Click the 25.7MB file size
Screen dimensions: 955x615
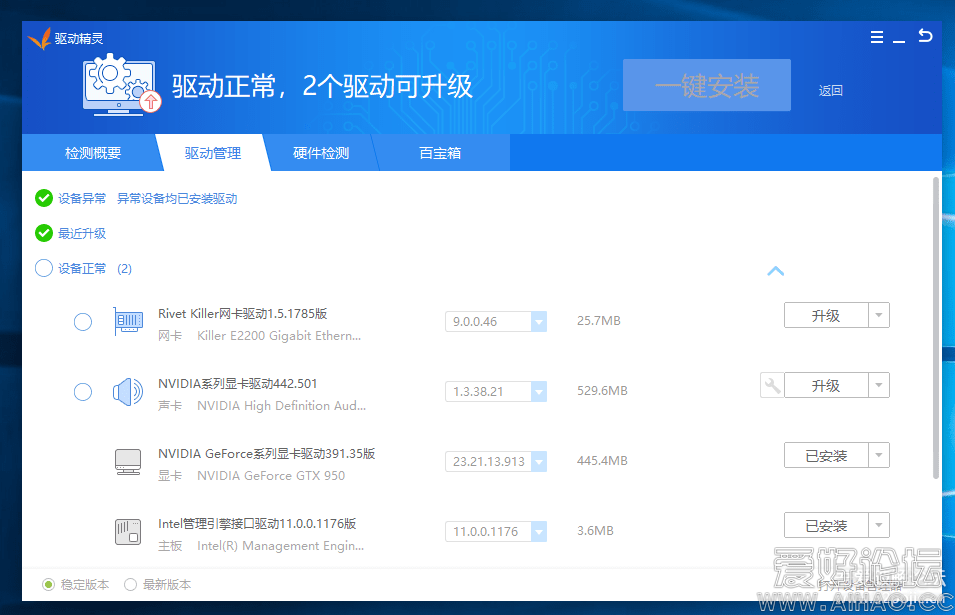pyautogui.click(x=599, y=321)
